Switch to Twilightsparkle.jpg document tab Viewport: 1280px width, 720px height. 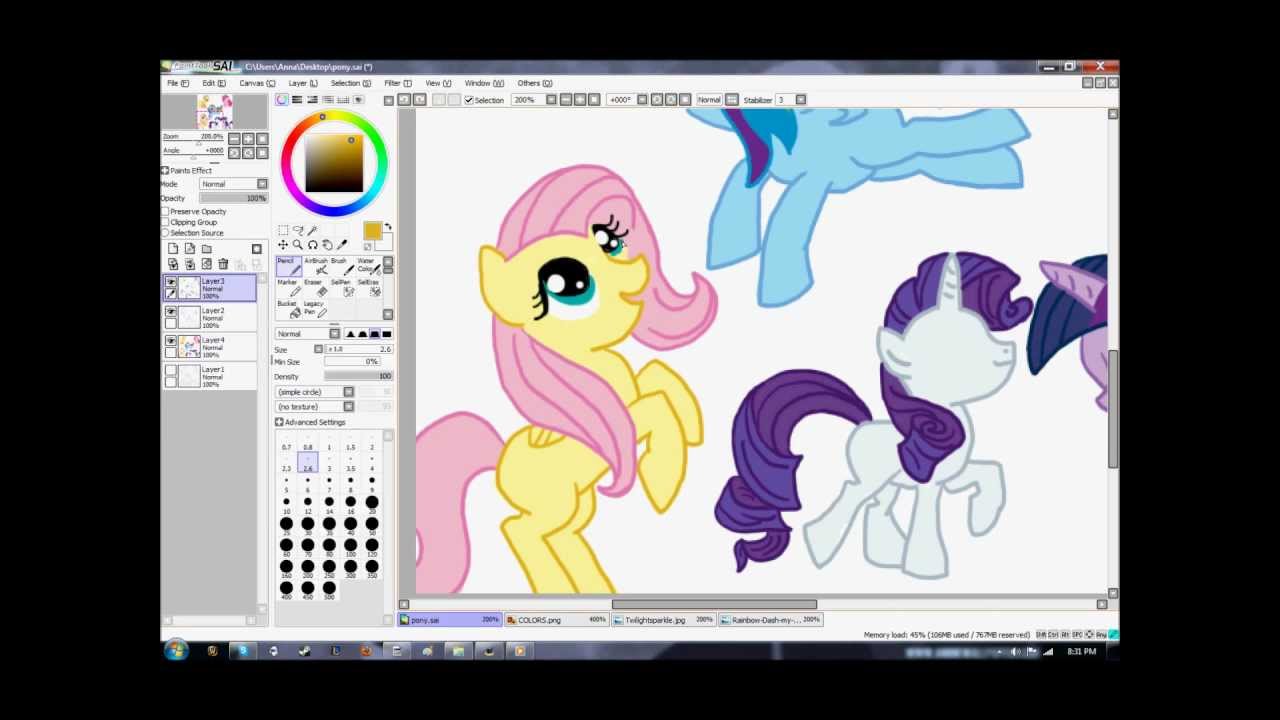[x=665, y=620]
